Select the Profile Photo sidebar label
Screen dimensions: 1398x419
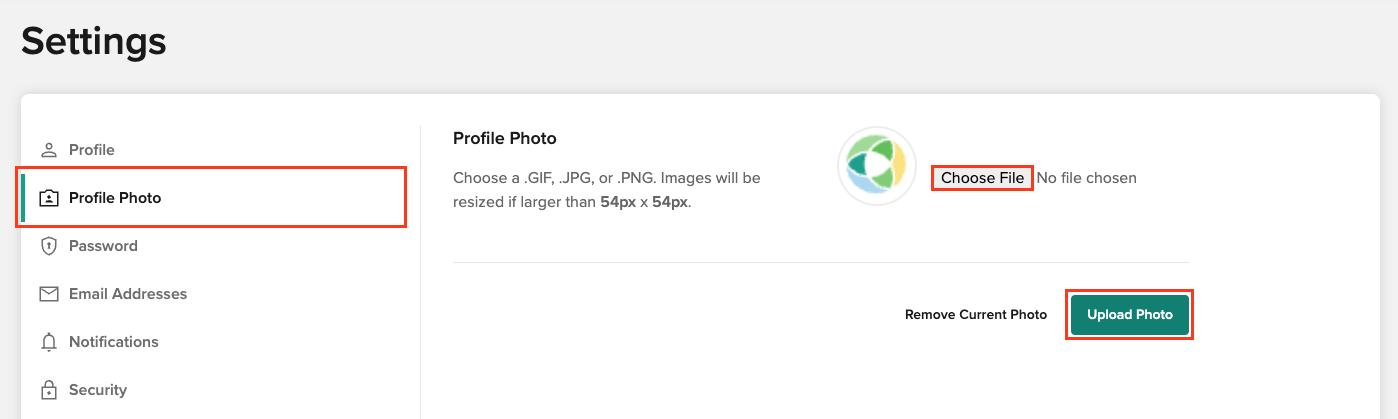tap(115, 198)
